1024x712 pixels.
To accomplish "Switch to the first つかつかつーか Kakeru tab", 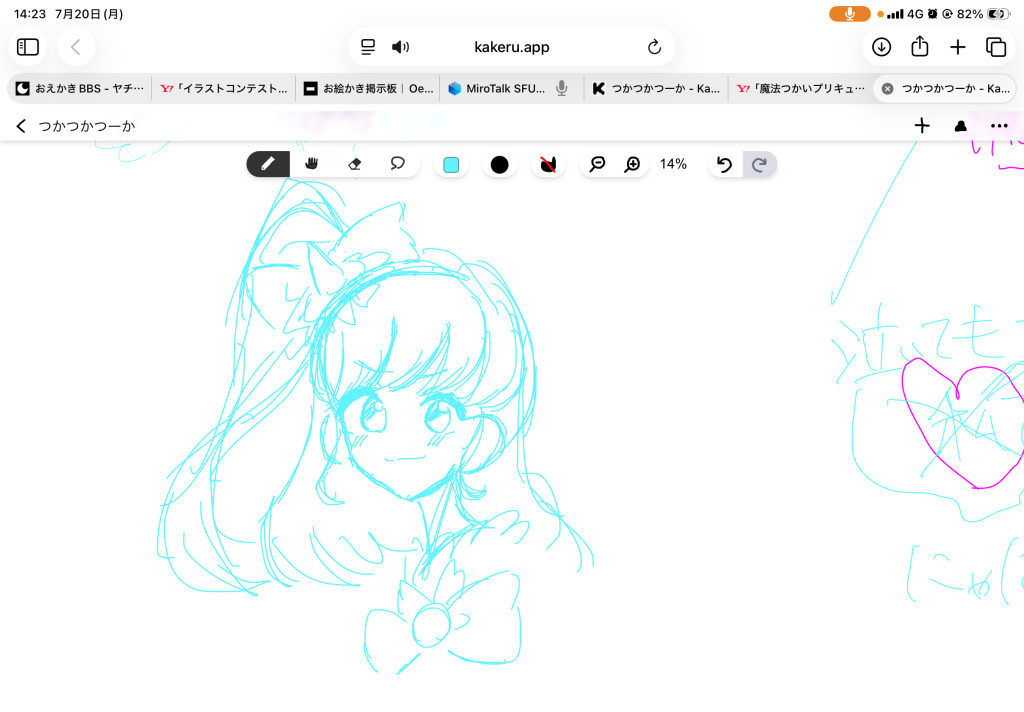I will point(656,89).
